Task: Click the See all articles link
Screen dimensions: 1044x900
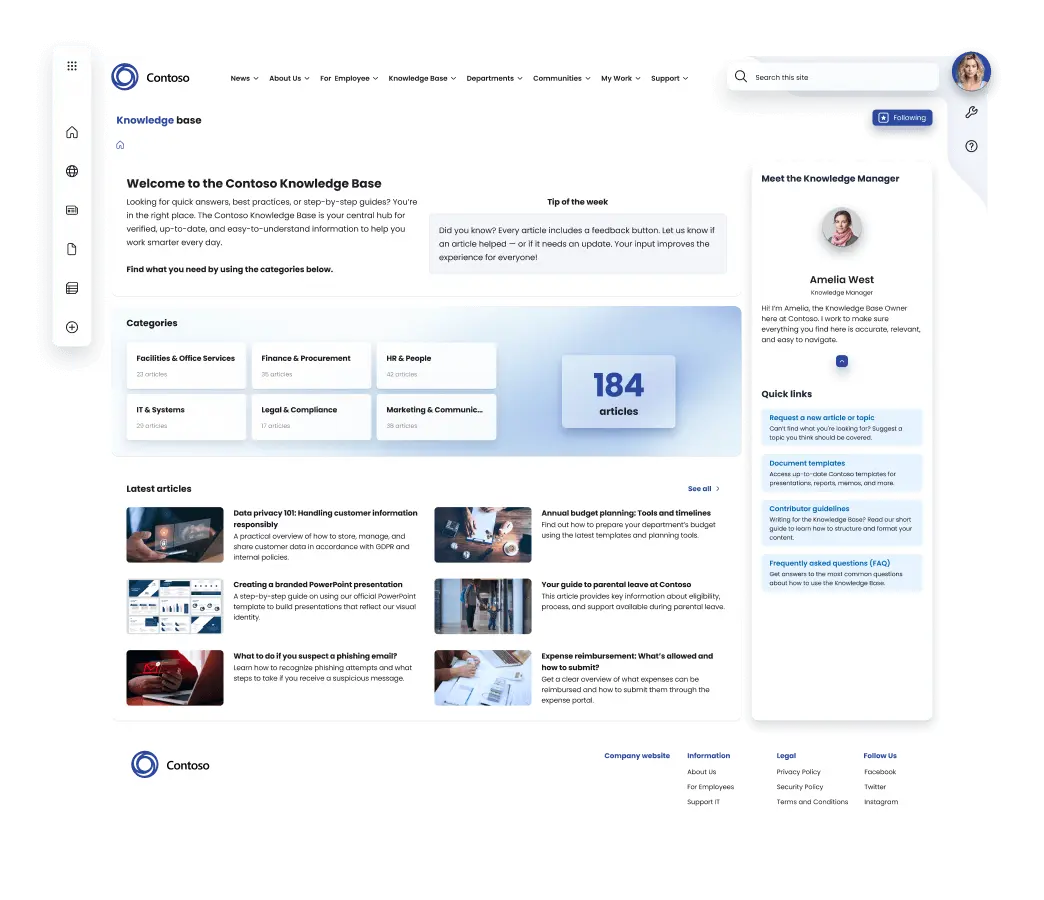Action: 703,489
